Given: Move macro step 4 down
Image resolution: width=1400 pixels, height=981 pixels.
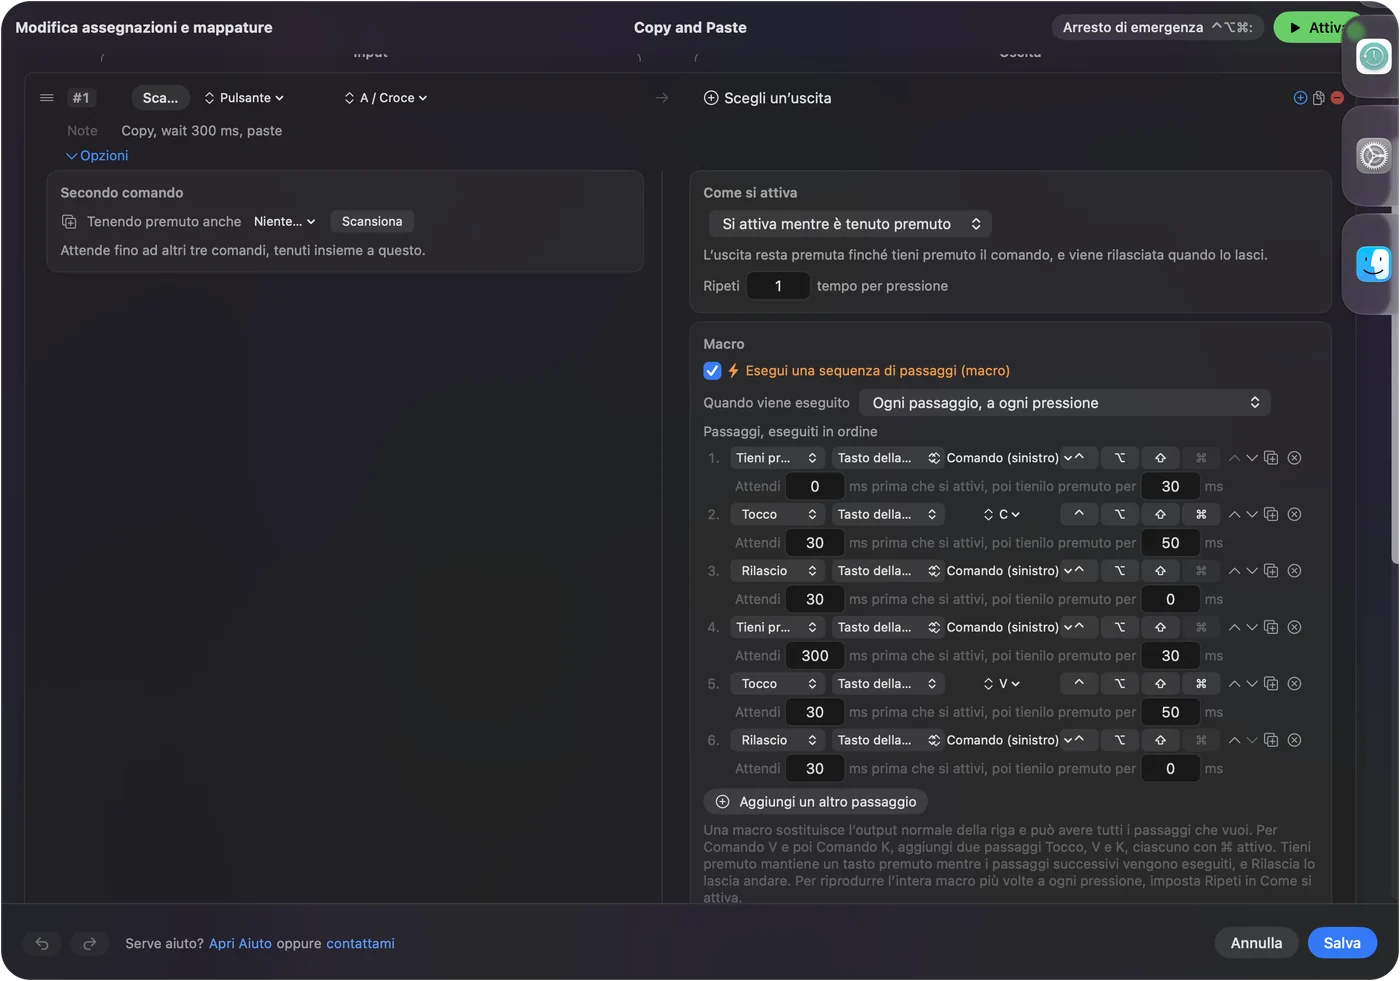Looking at the screenshot, I should [1252, 627].
